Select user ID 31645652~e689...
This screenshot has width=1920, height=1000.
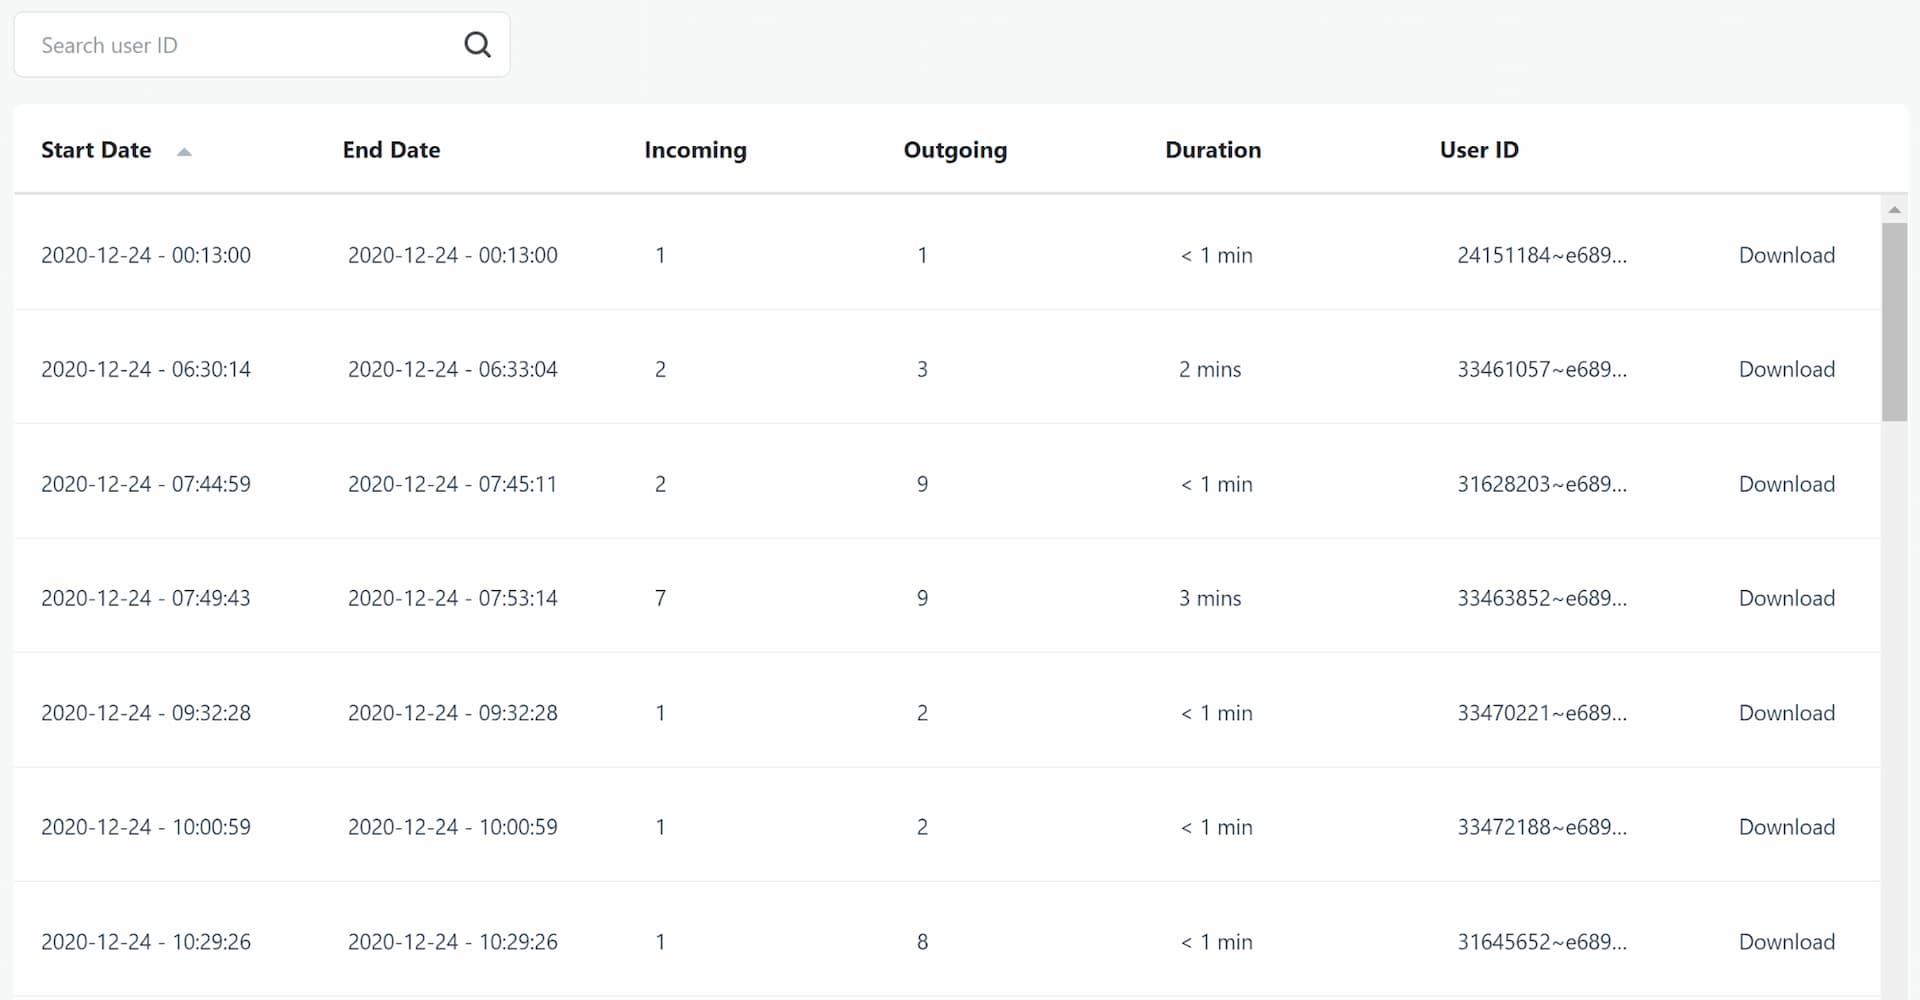coord(1542,942)
